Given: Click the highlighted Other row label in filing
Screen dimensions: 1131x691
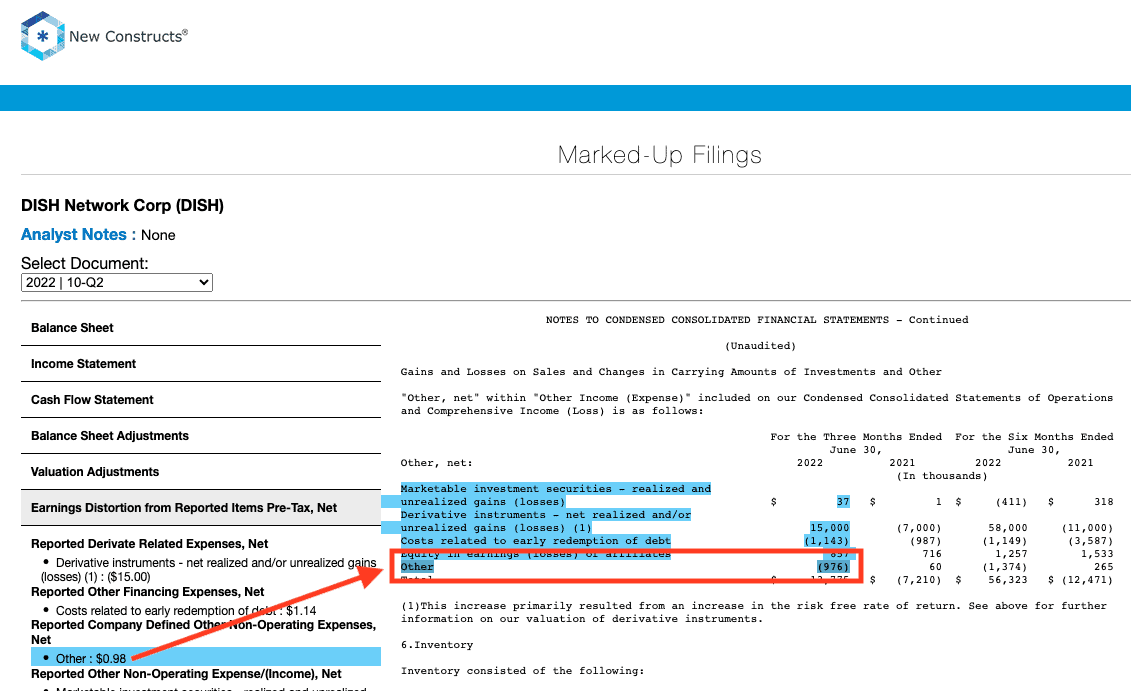Looking at the screenshot, I should pyautogui.click(x=417, y=567).
